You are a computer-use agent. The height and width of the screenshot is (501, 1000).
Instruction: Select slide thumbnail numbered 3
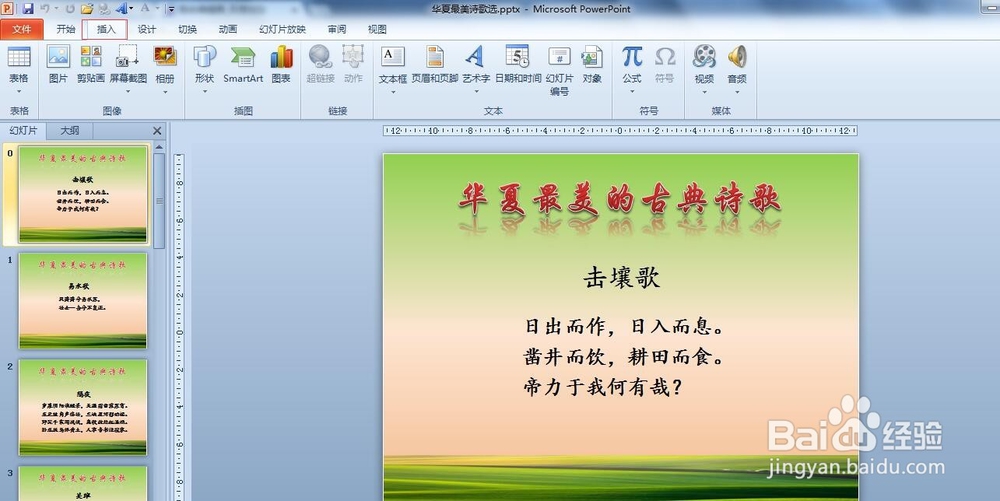[83, 483]
